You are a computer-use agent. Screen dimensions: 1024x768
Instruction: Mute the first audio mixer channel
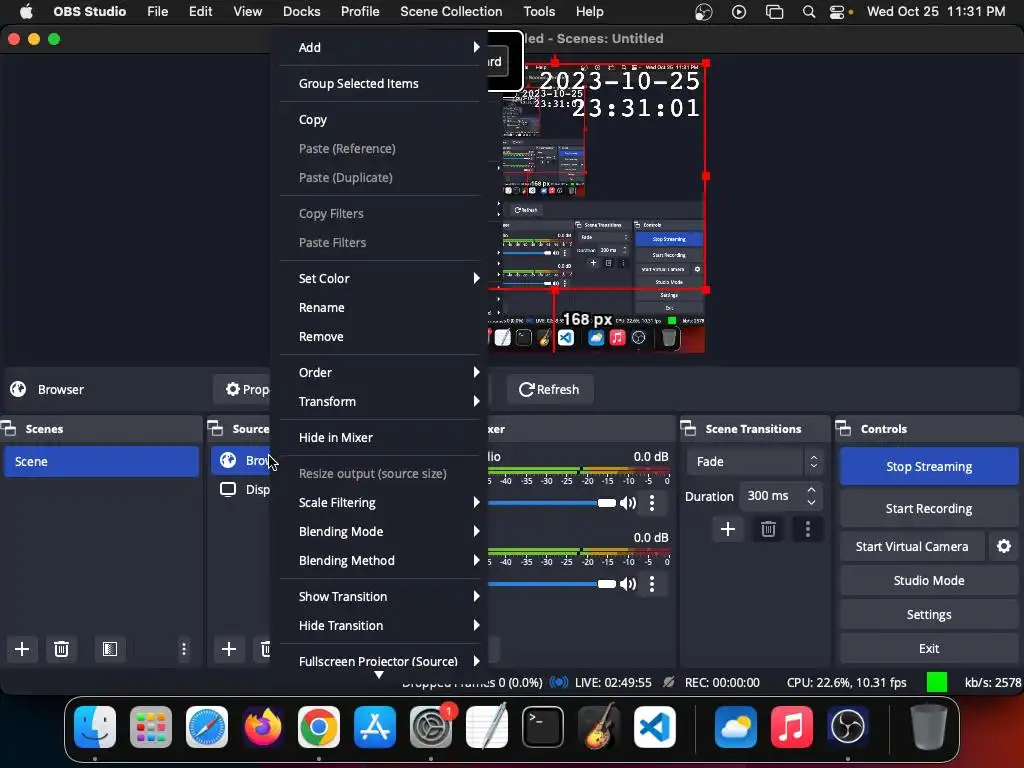tap(628, 502)
